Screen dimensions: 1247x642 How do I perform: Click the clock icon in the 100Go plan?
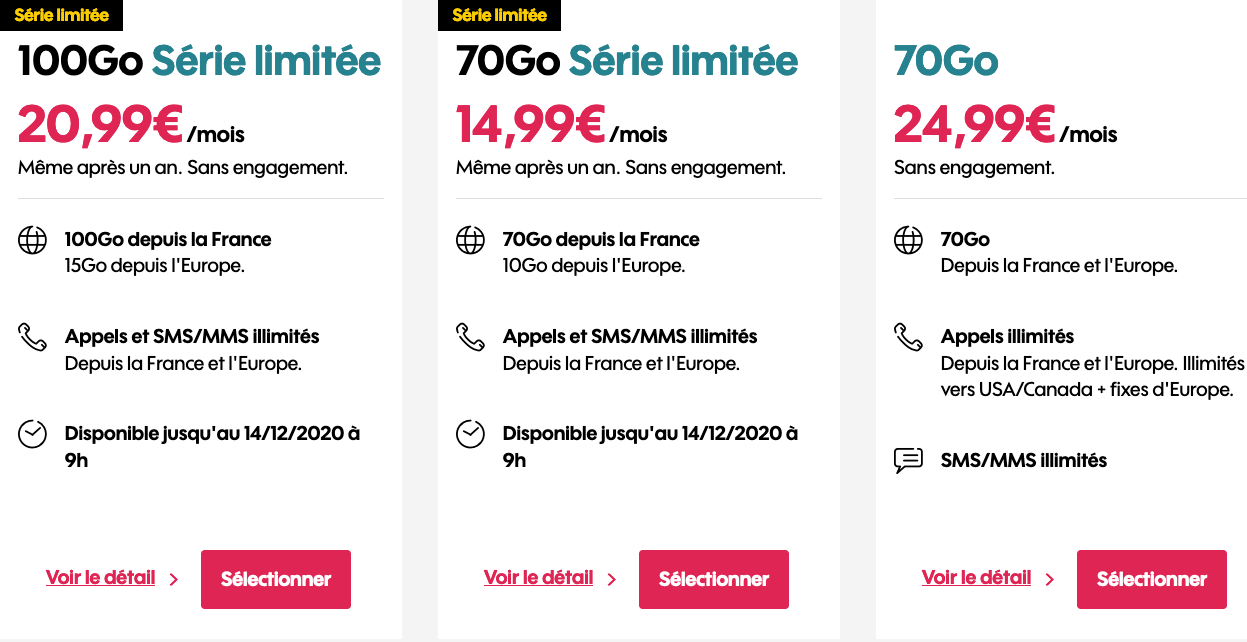coord(33,434)
